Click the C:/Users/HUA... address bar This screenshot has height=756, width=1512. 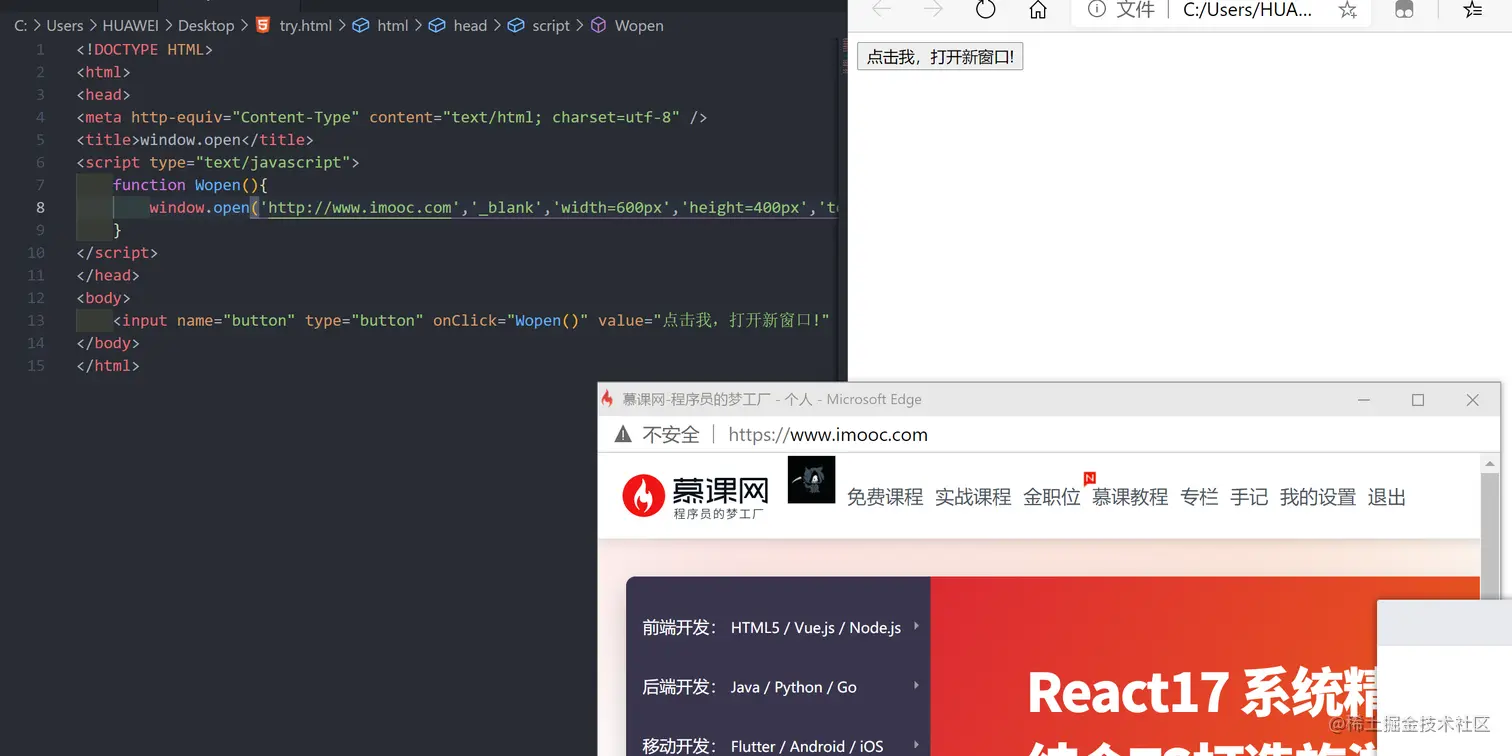point(1247,10)
